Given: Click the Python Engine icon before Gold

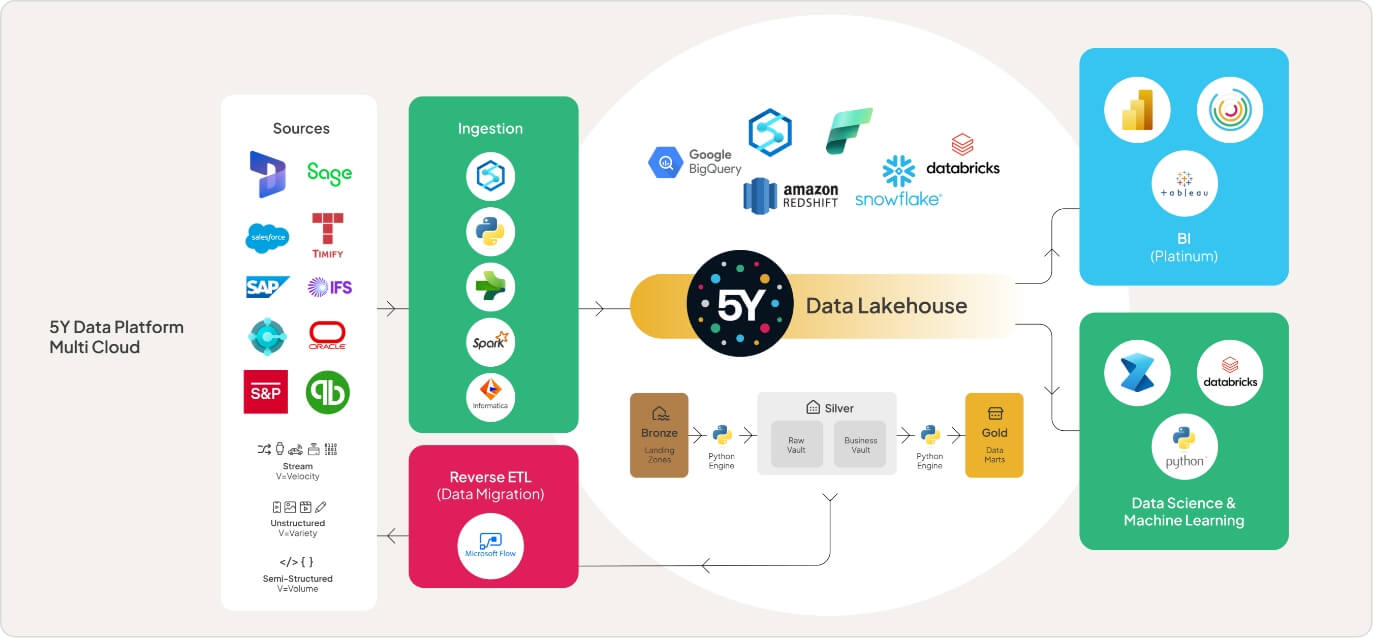Looking at the screenshot, I should coord(930,435).
